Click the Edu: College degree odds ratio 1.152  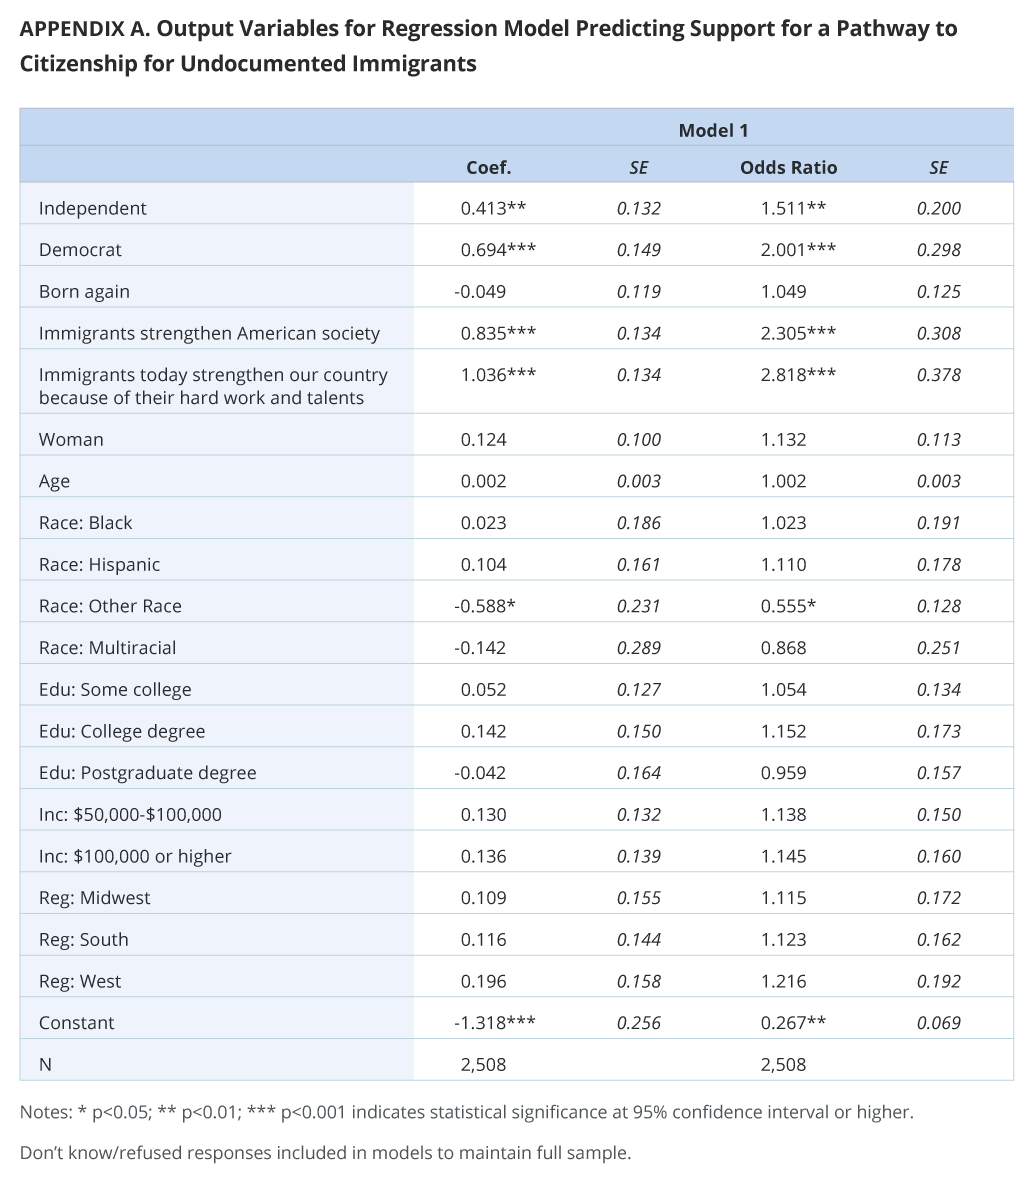783,731
